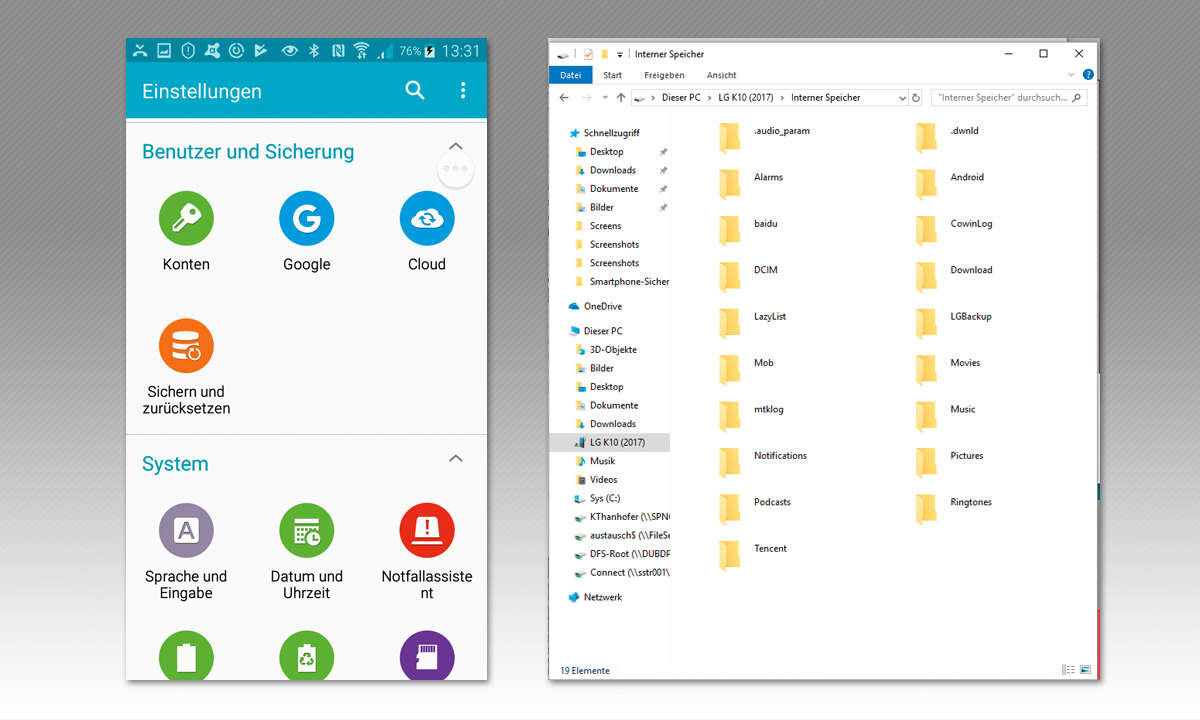Tap the Sprache und Eingabe icon

186,530
